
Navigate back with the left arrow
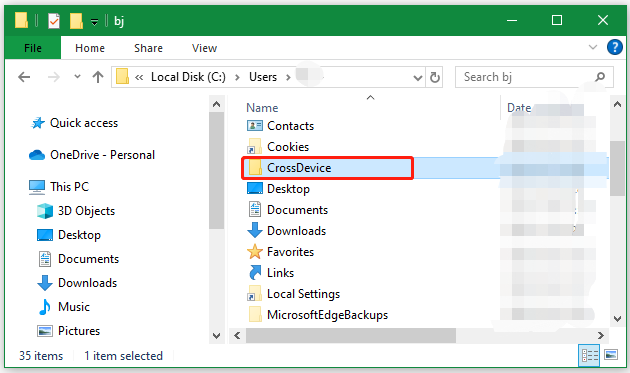(x=25, y=77)
